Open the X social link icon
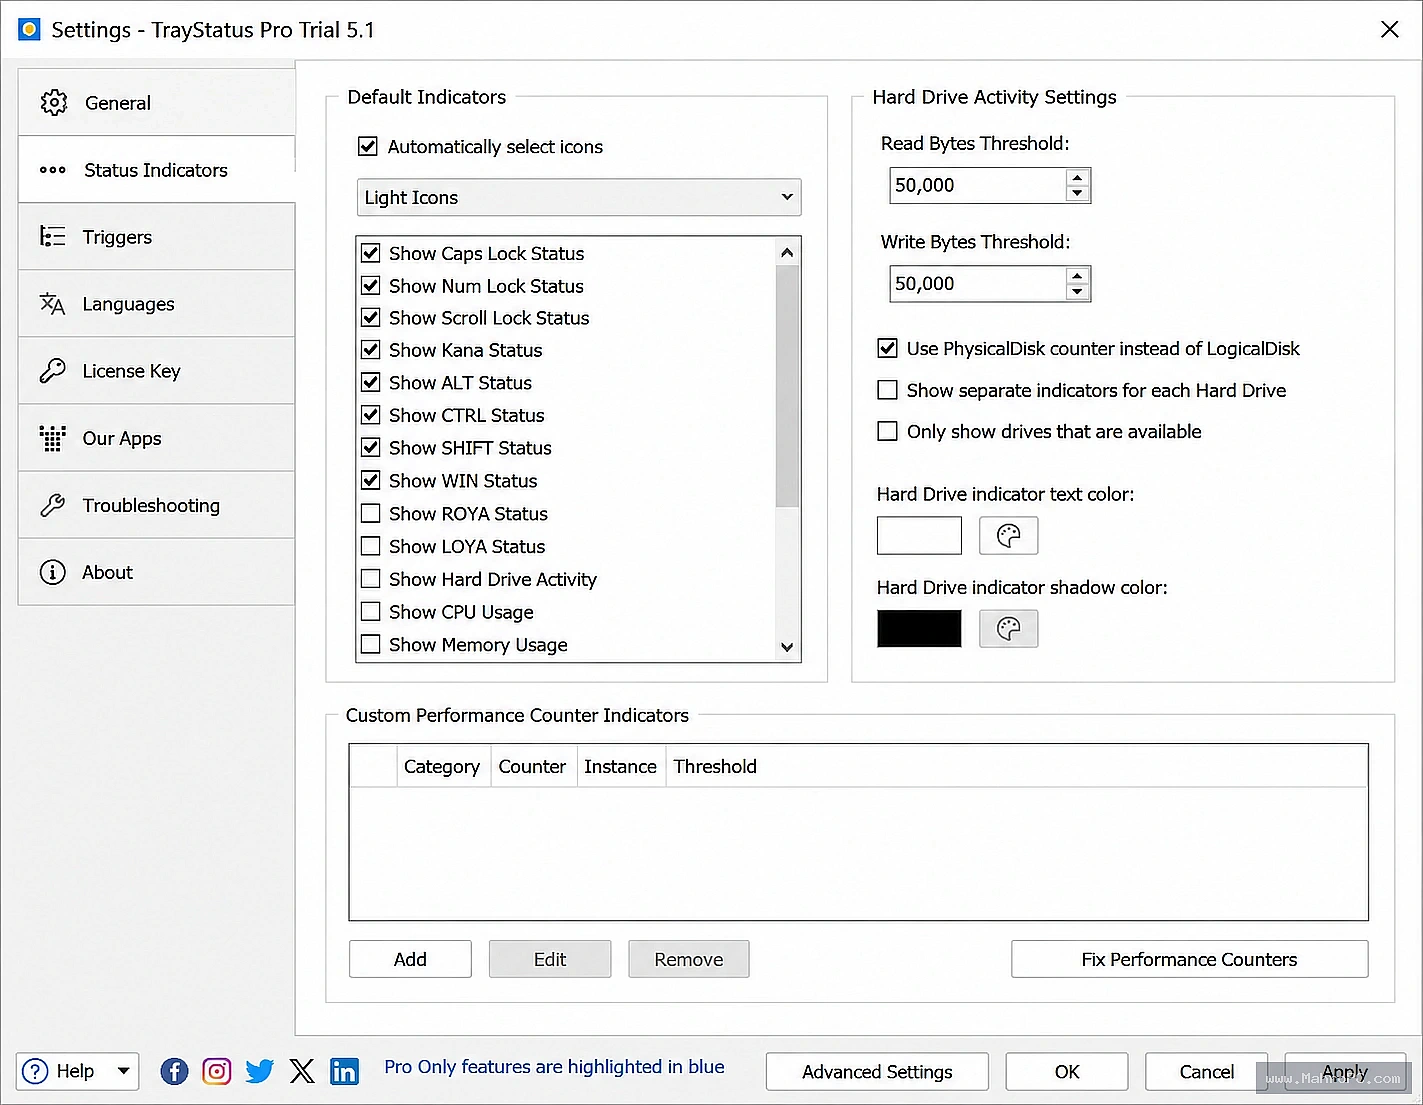The width and height of the screenshot is (1423, 1105). click(302, 1072)
